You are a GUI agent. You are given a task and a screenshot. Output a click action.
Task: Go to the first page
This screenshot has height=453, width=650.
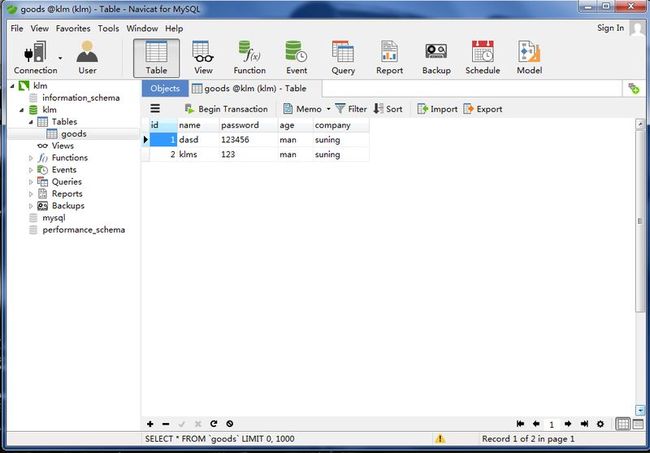(520, 424)
